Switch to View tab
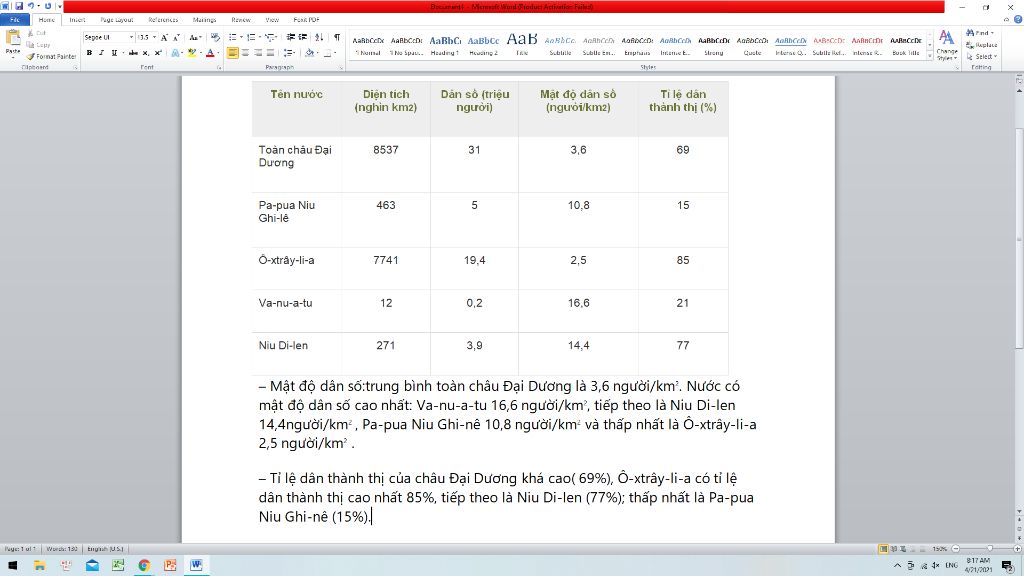Screen dimensions: 1024x576 tap(272, 20)
